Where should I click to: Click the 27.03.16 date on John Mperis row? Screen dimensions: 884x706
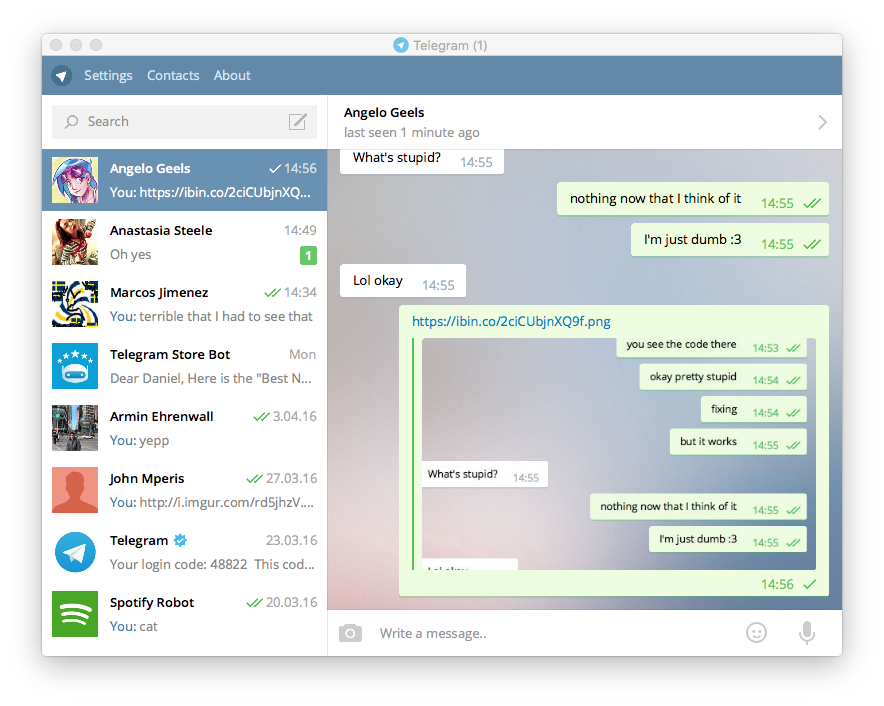pyautogui.click(x=291, y=479)
